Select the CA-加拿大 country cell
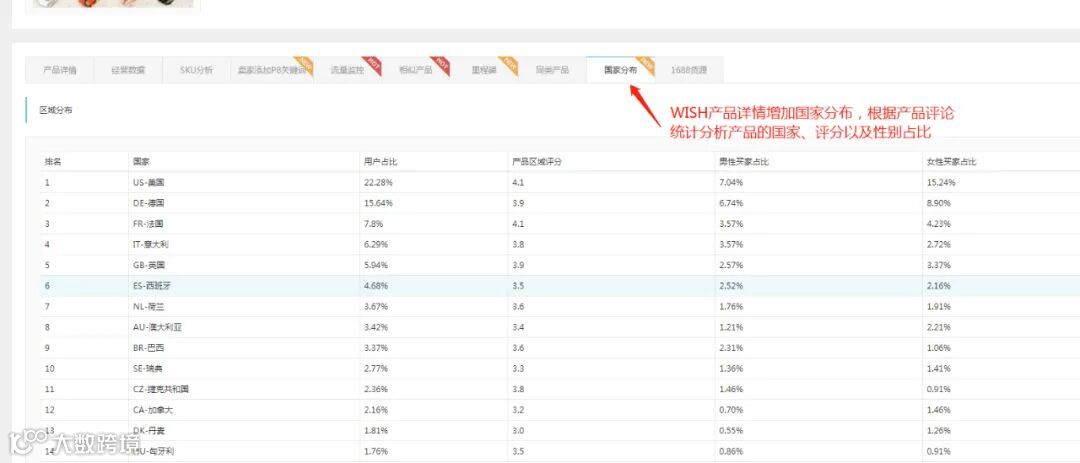 152,410
